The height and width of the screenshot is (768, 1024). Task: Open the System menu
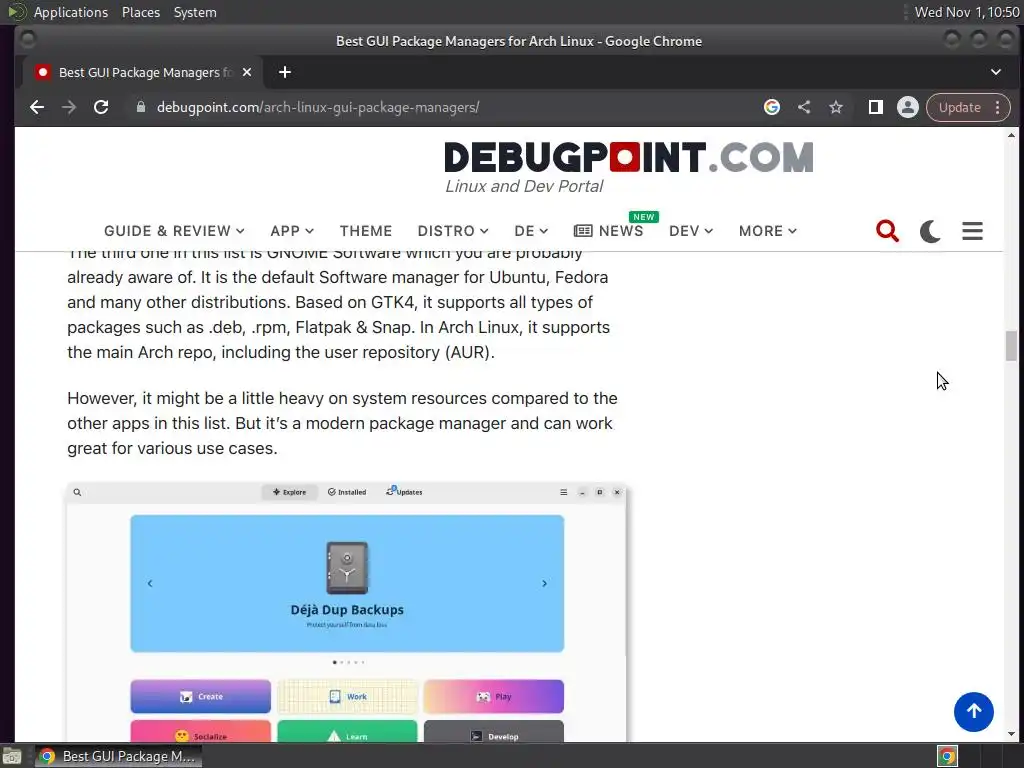click(x=195, y=12)
